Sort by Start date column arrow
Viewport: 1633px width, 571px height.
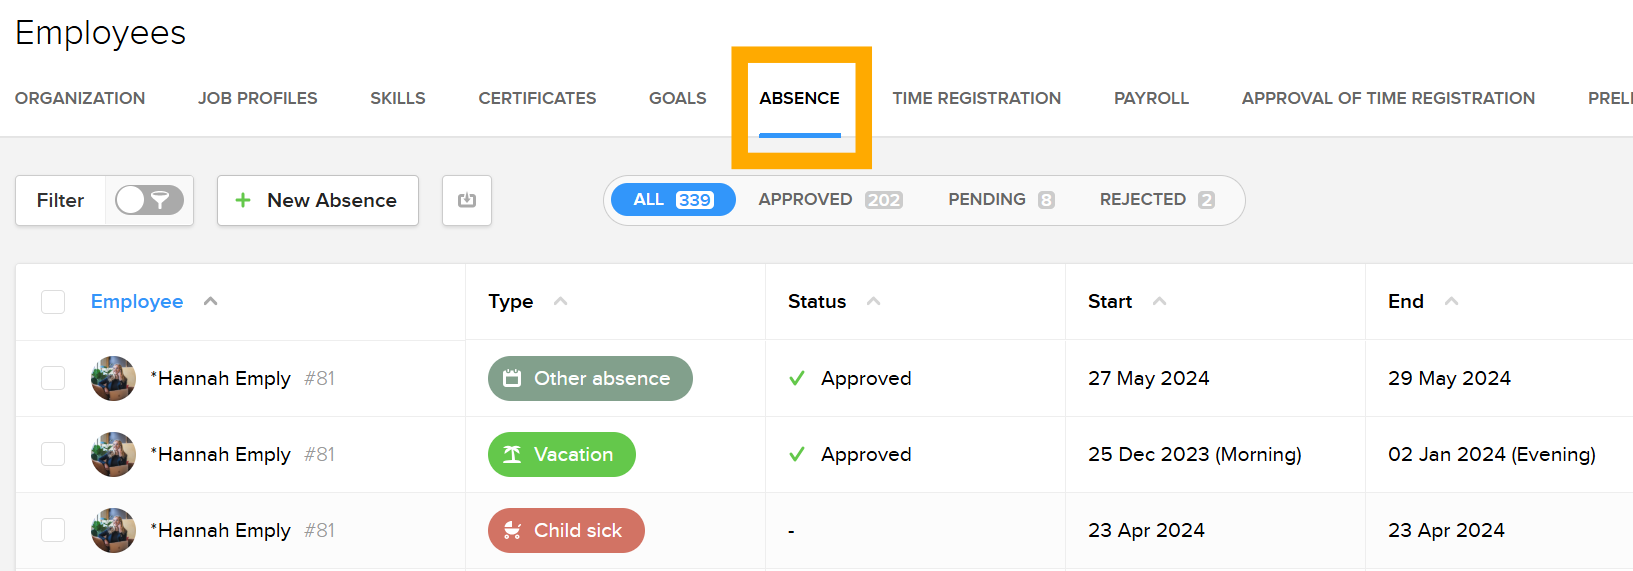pos(1159,301)
